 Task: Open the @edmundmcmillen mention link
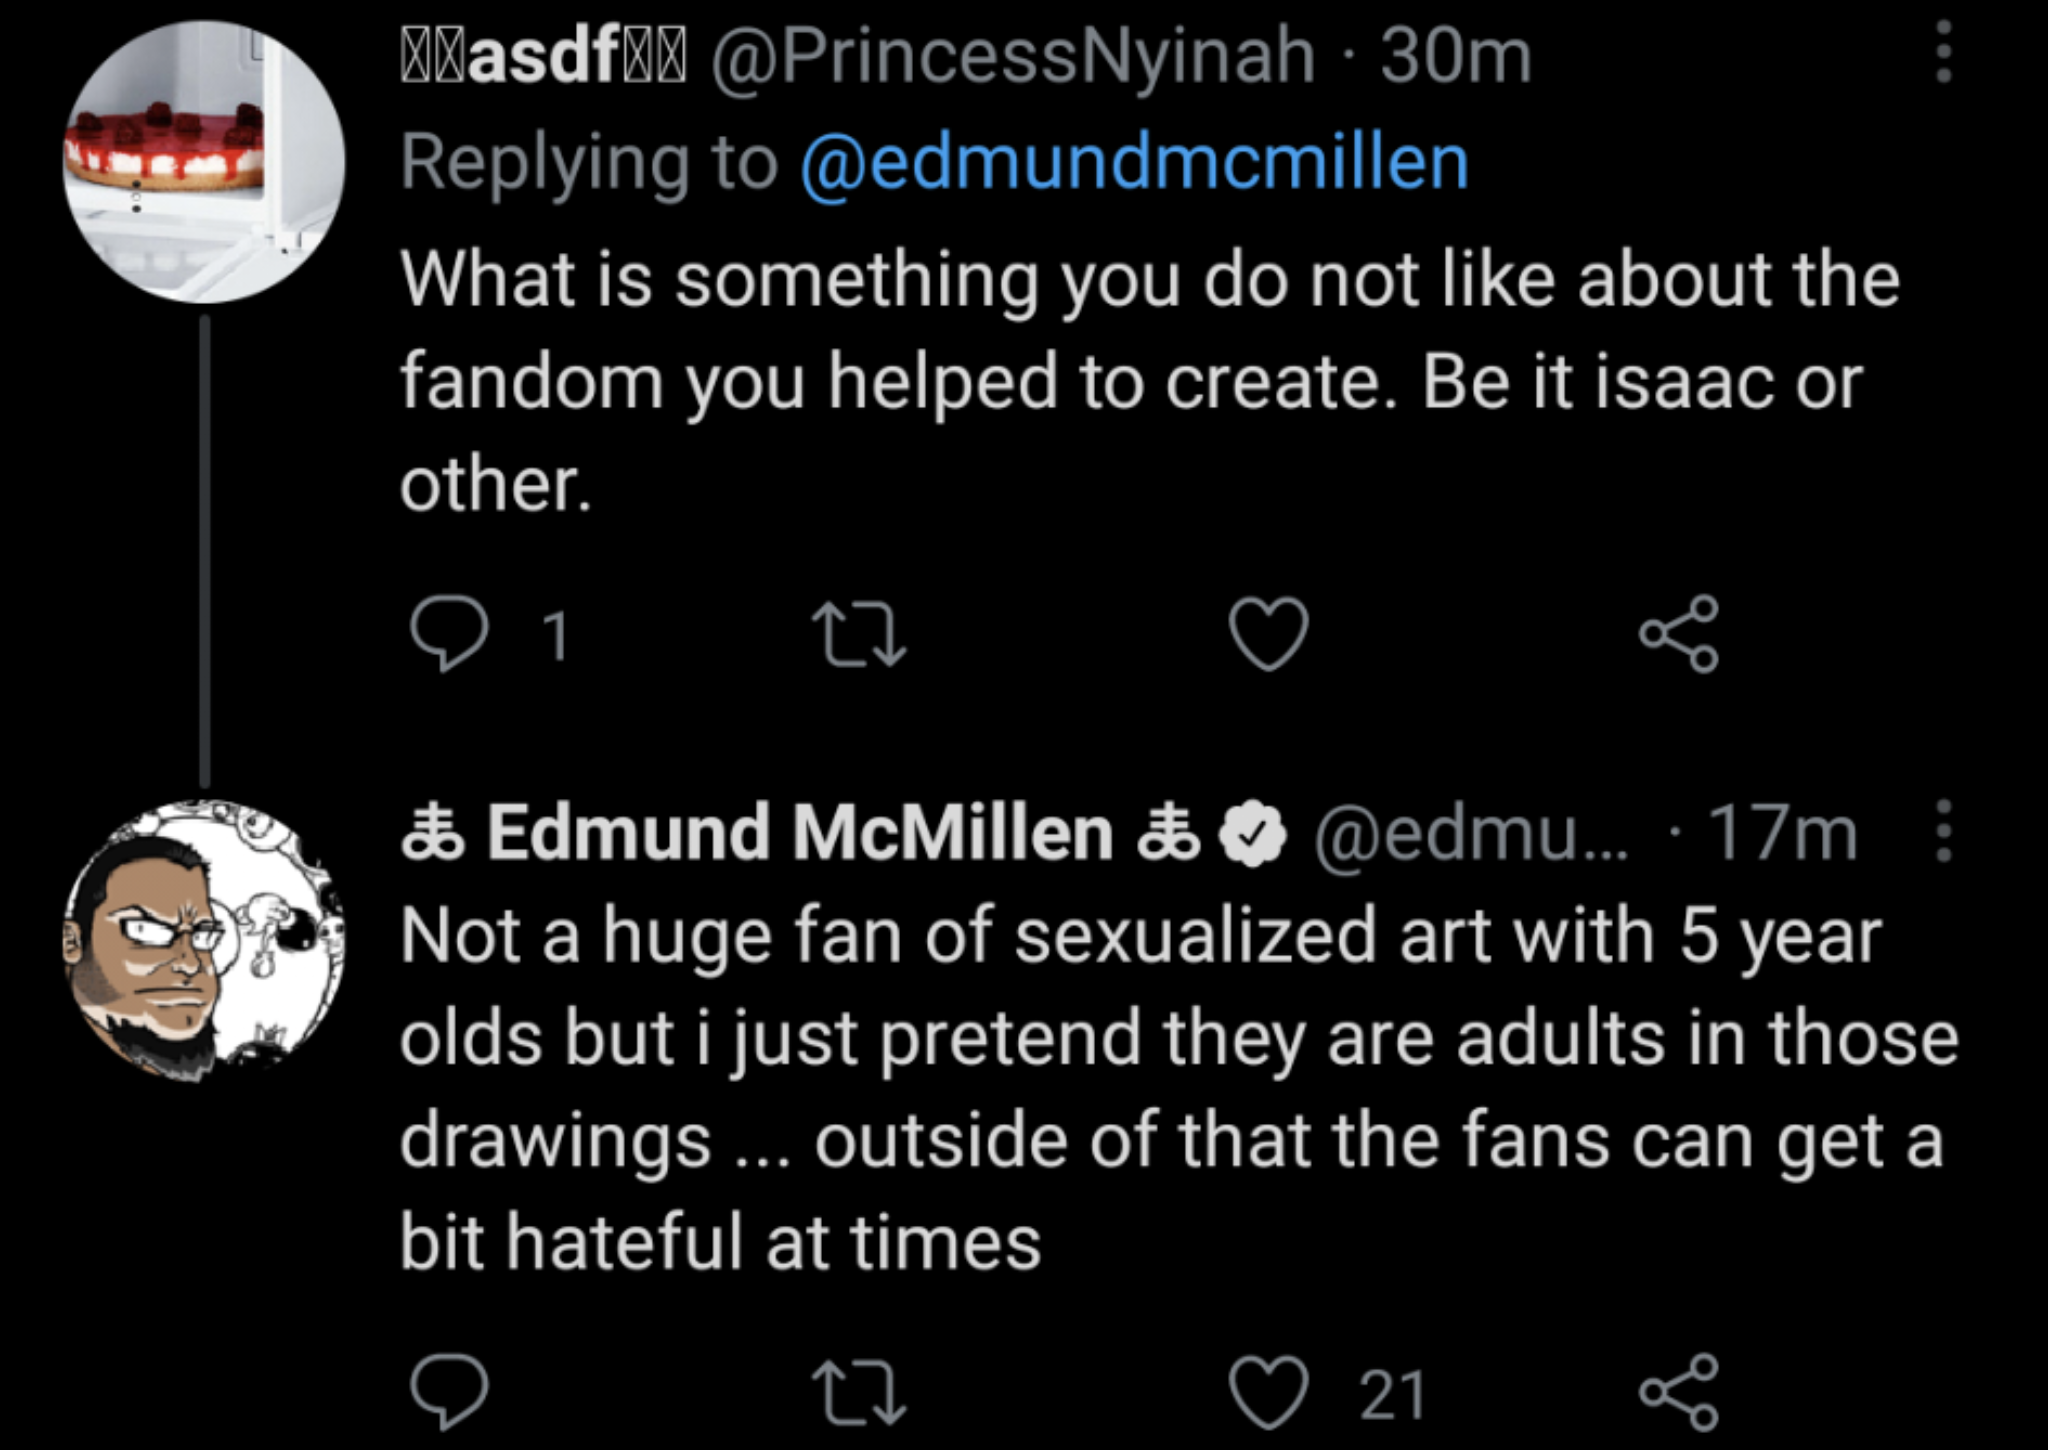coord(1134,163)
